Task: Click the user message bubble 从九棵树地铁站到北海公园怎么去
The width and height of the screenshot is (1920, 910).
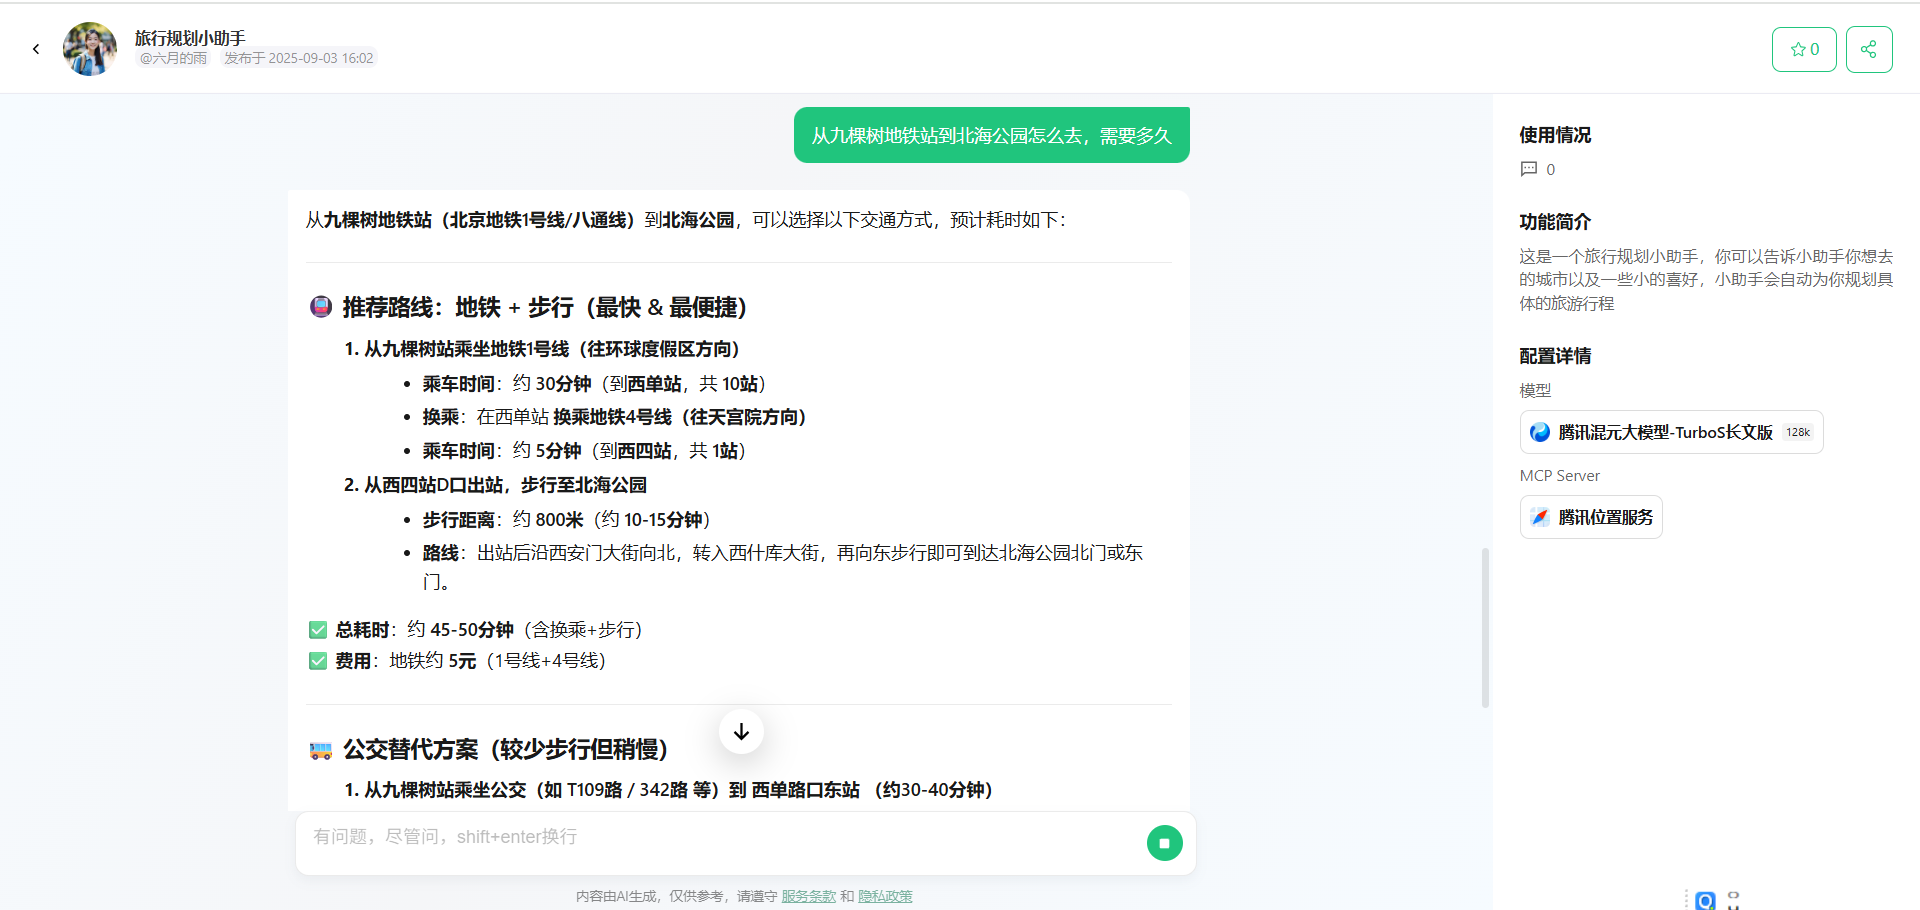Action: 991,135
